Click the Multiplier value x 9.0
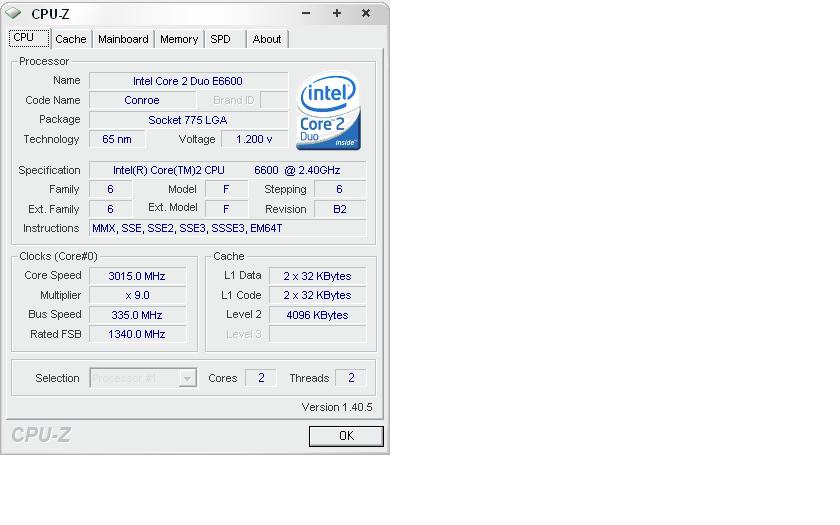 (x=137, y=295)
